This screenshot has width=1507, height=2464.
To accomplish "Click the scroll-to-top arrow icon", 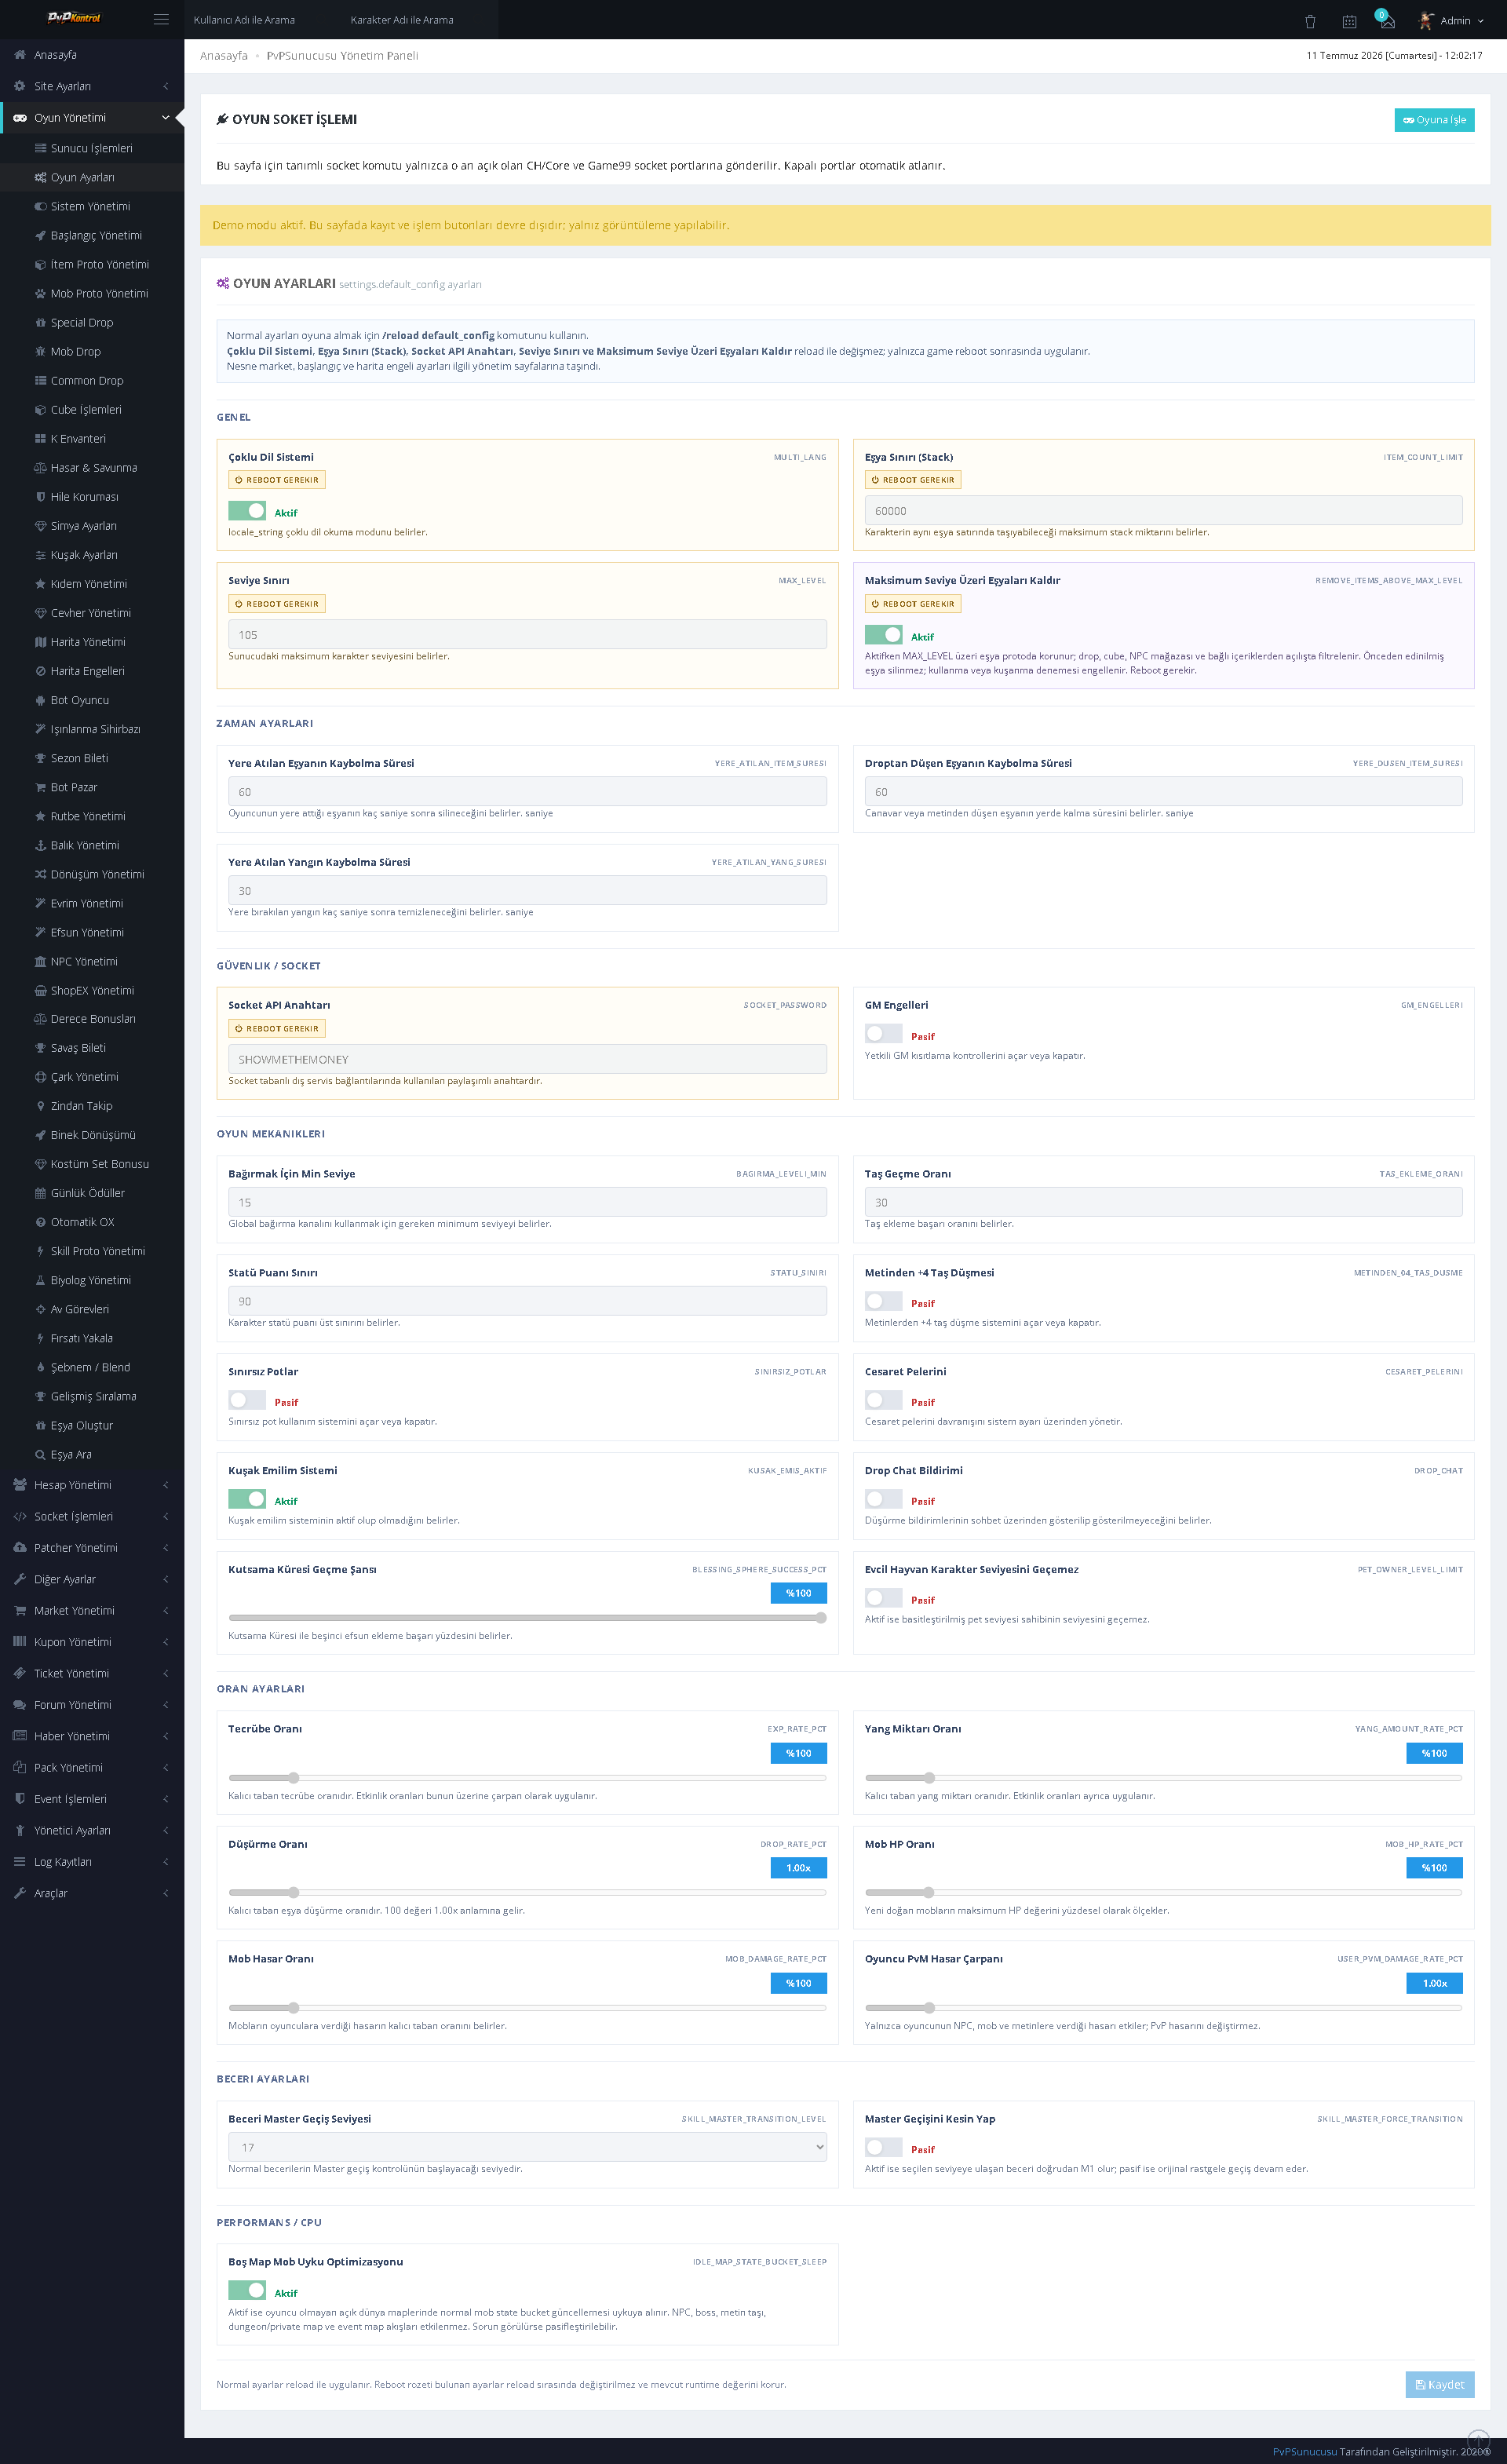I will tap(1478, 2440).
